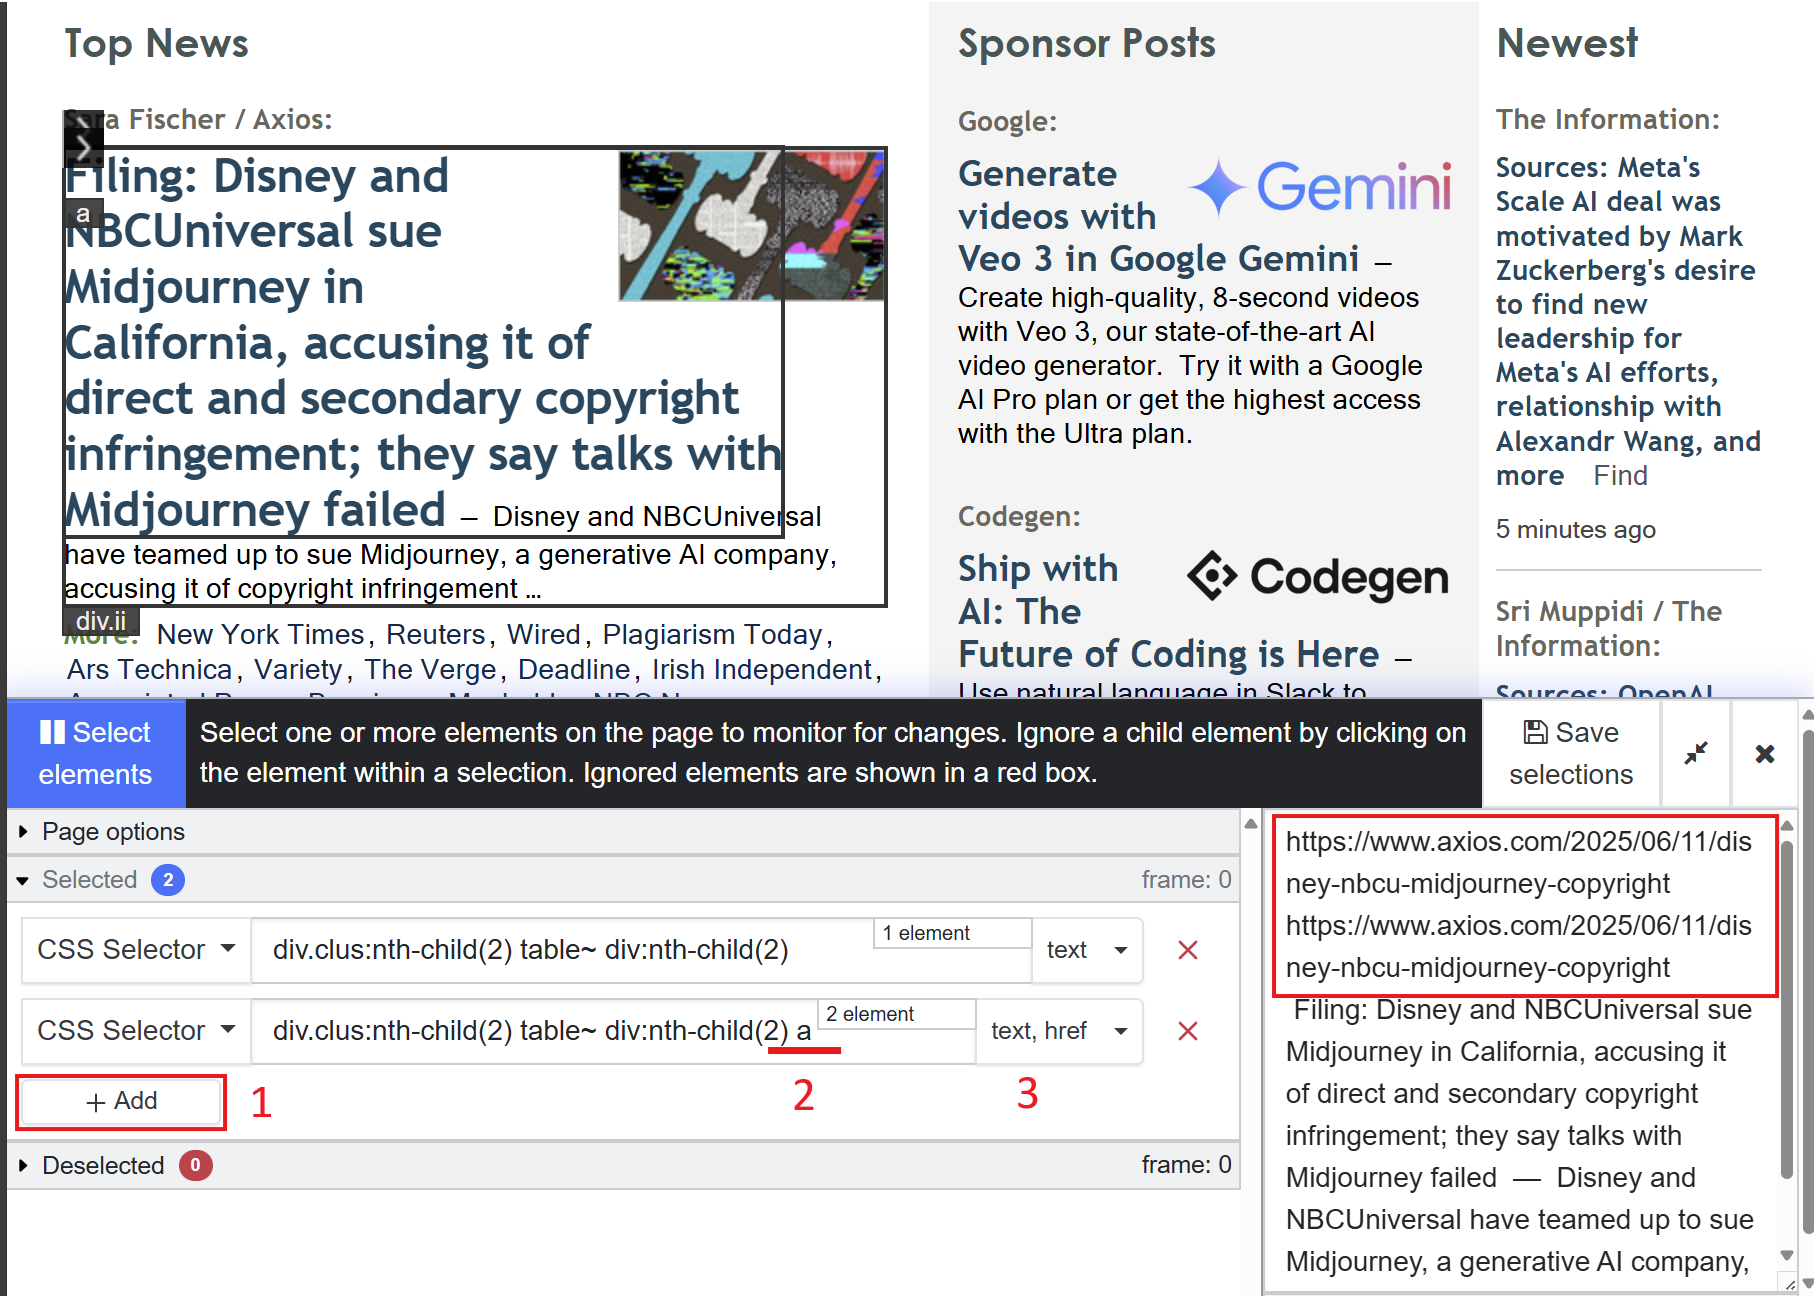Open the New York Times link
Viewport: 1816px width, 1296px height.
pos(260,634)
